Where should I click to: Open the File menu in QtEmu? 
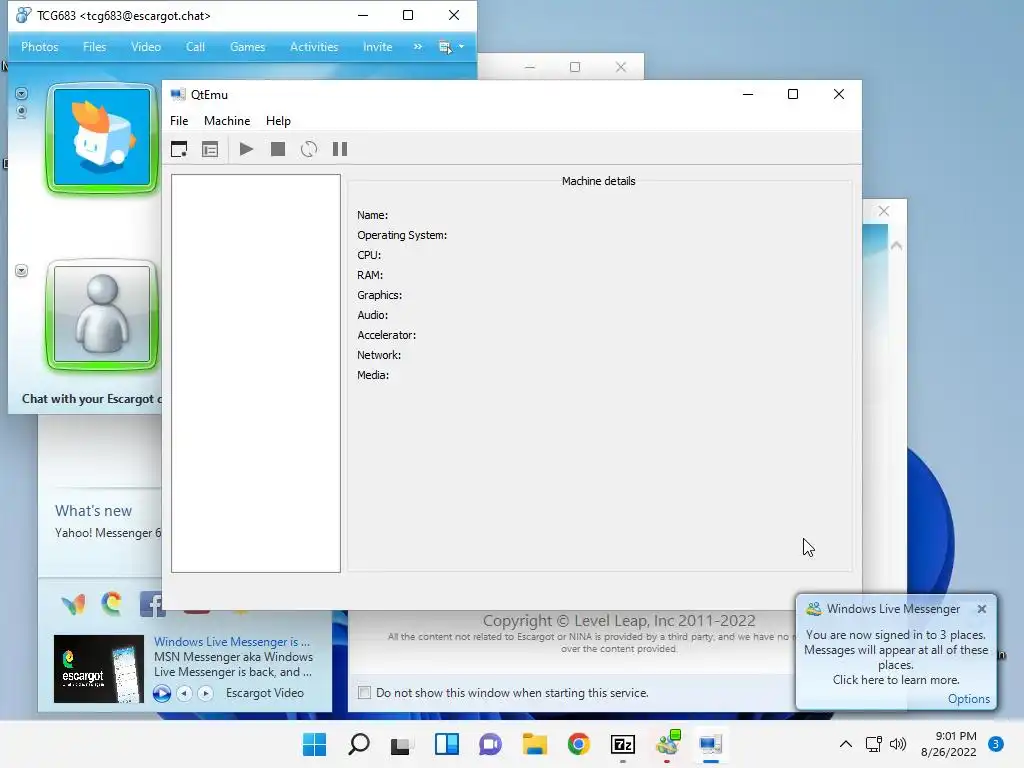(x=179, y=121)
